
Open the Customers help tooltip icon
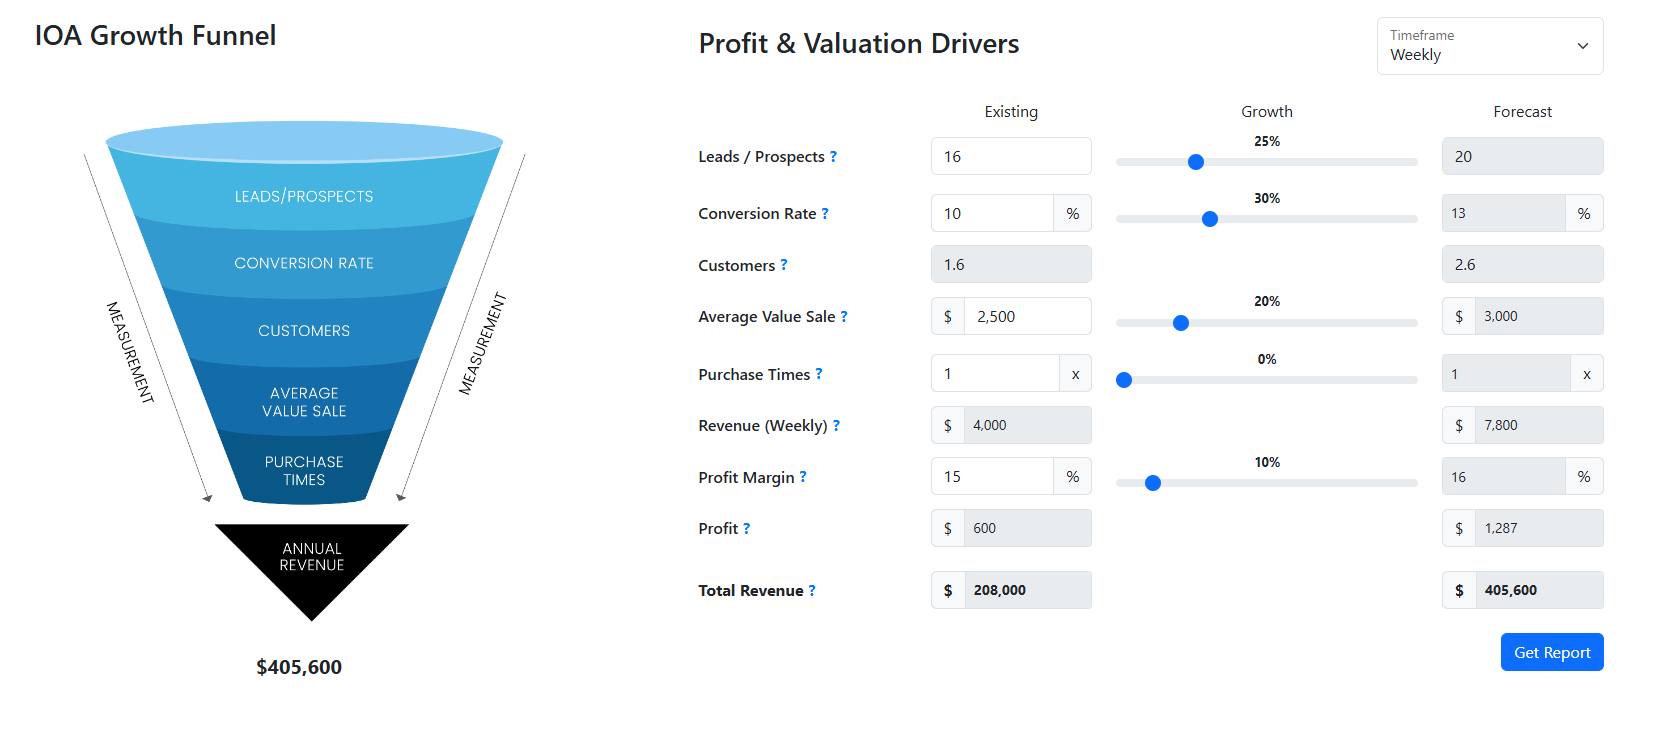pyautogui.click(x=785, y=265)
